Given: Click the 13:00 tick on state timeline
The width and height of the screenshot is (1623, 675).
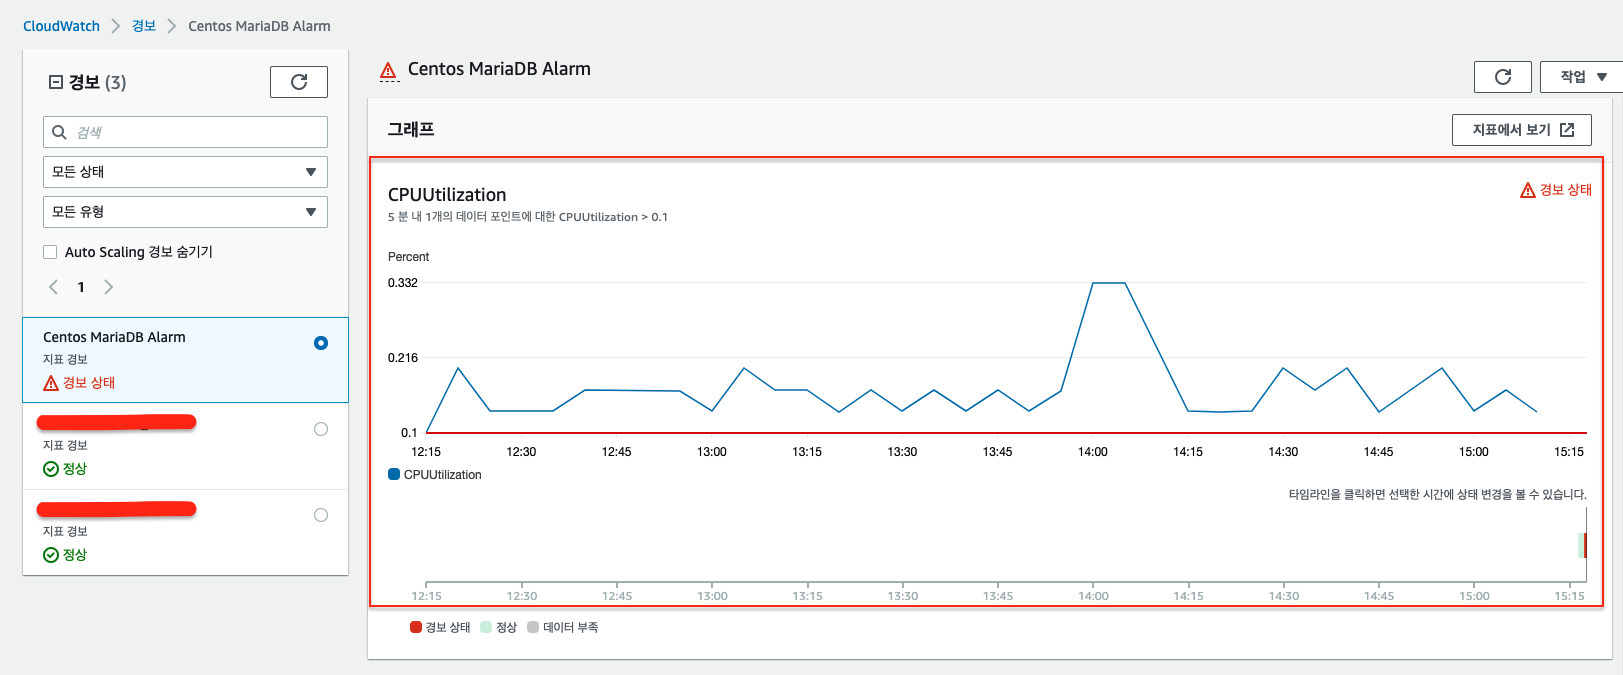Looking at the screenshot, I should click(712, 596).
